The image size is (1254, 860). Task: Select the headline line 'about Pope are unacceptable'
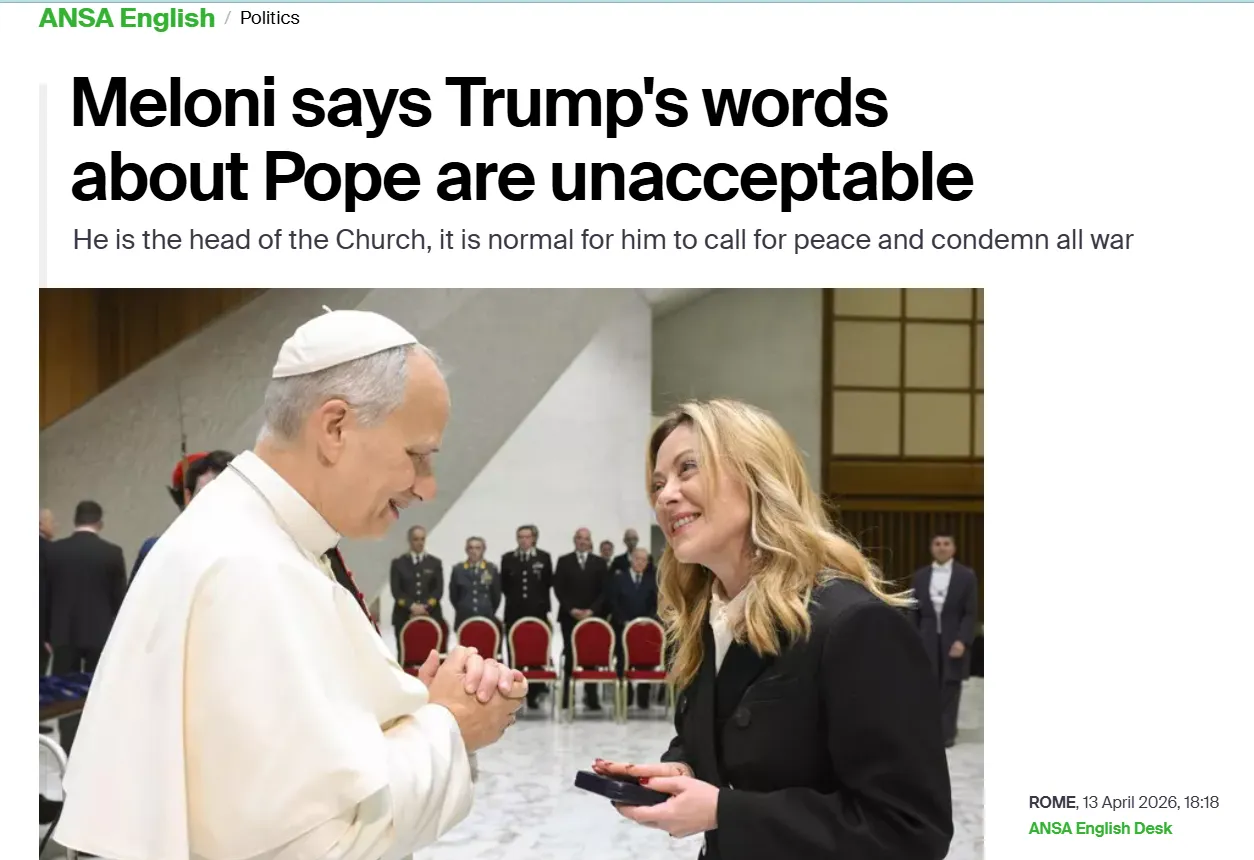pyautogui.click(x=521, y=178)
